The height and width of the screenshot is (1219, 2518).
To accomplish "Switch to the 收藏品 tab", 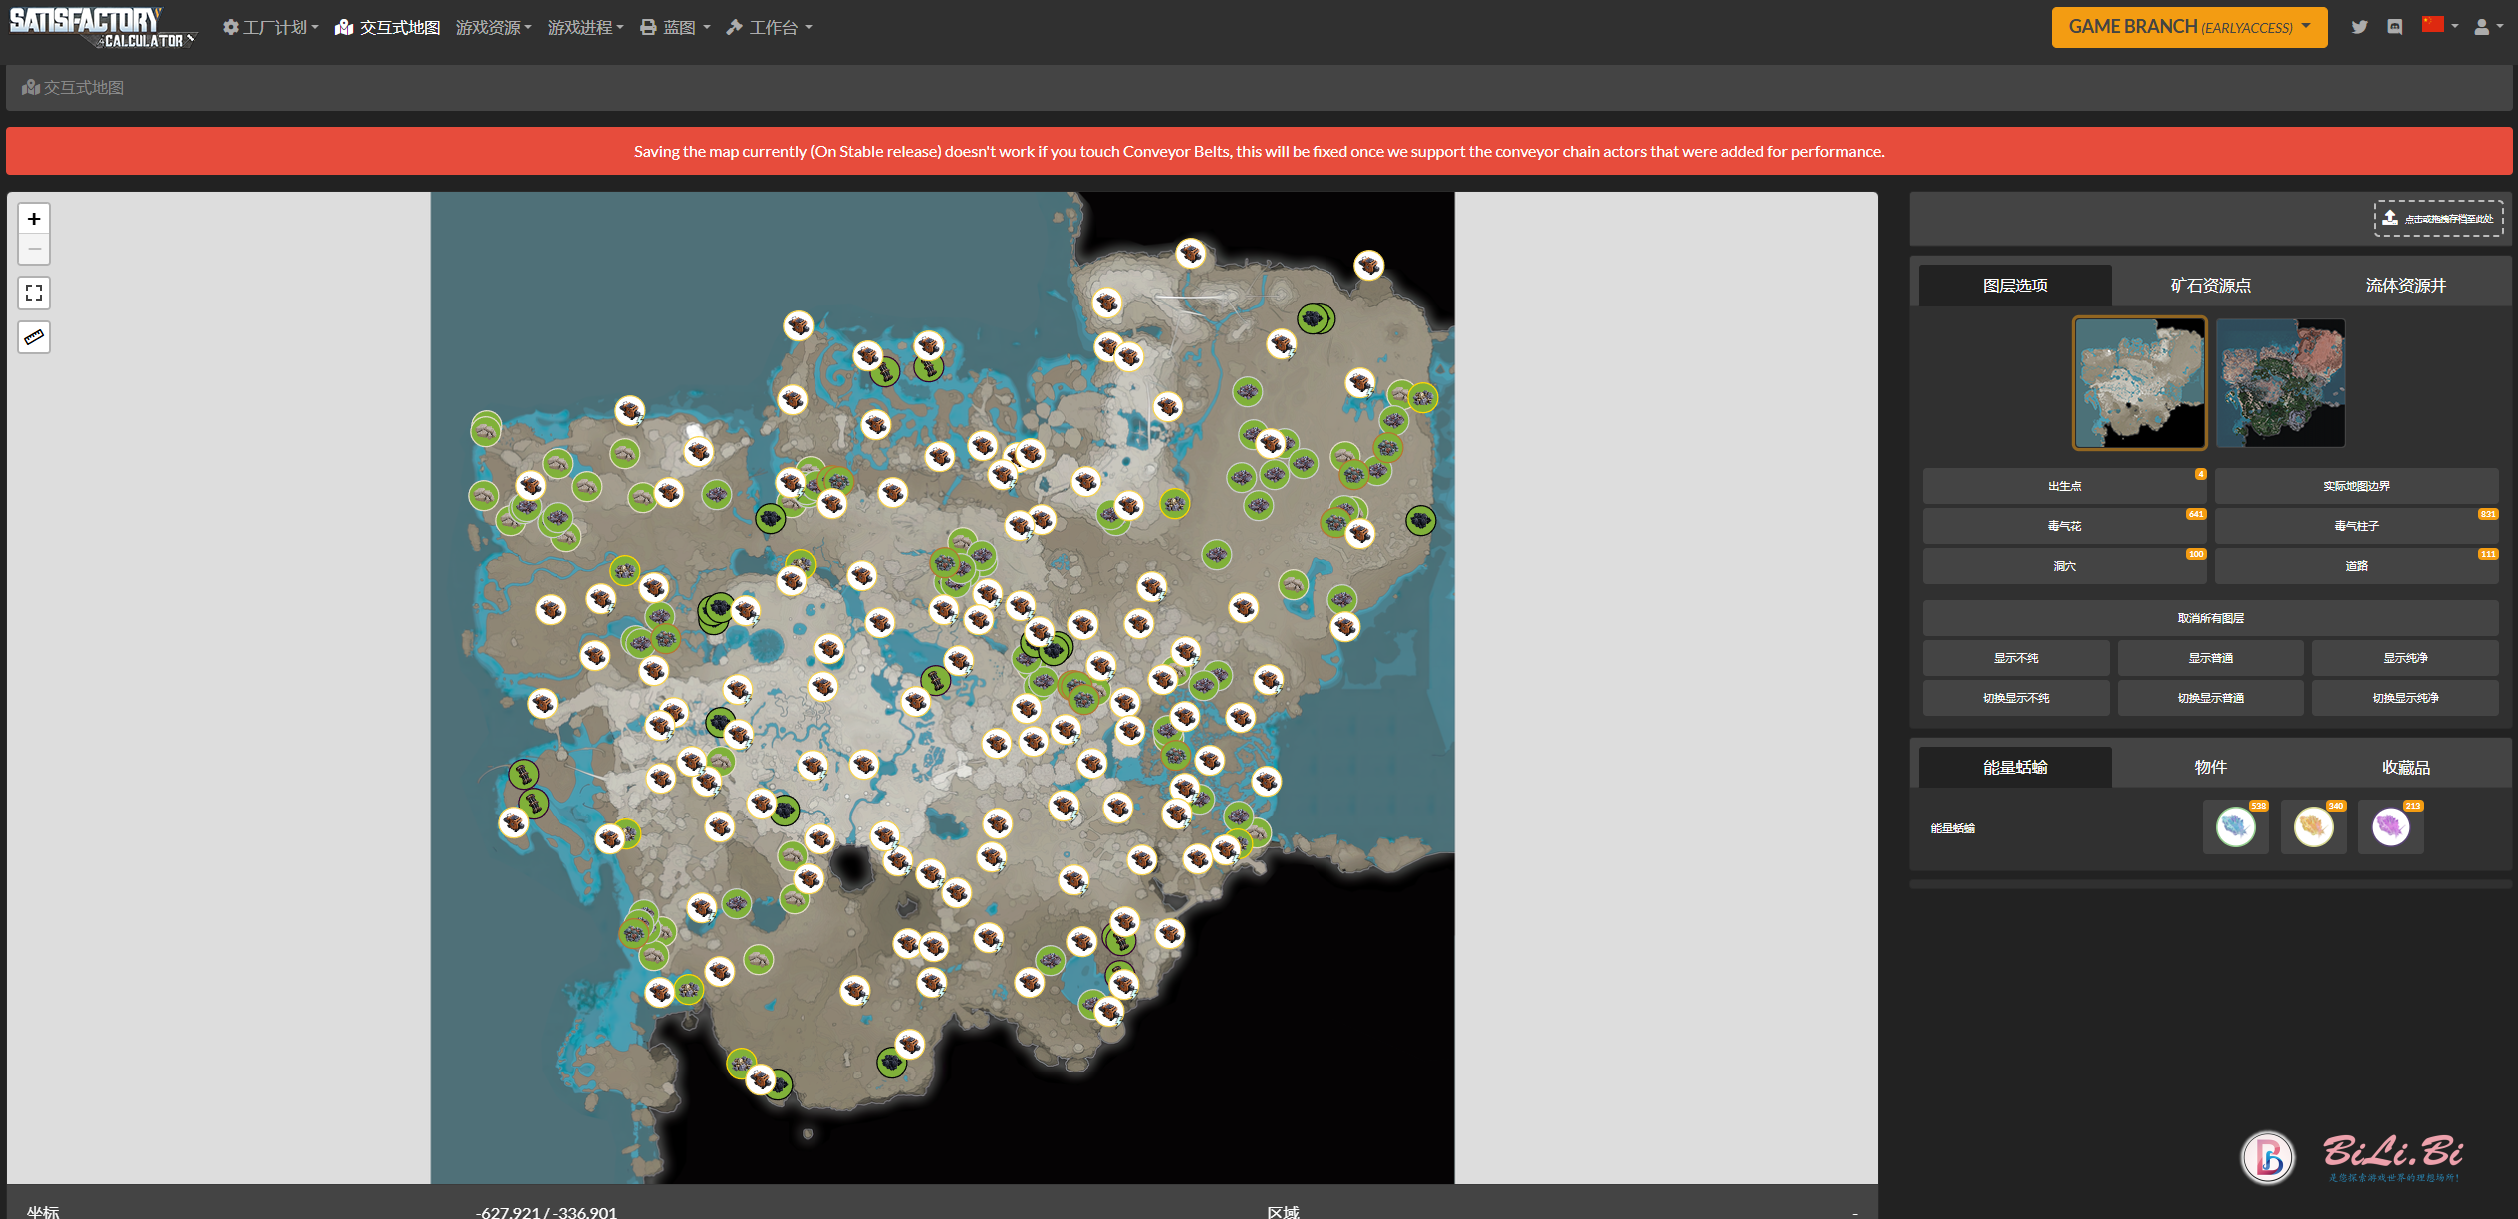I will point(2405,767).
